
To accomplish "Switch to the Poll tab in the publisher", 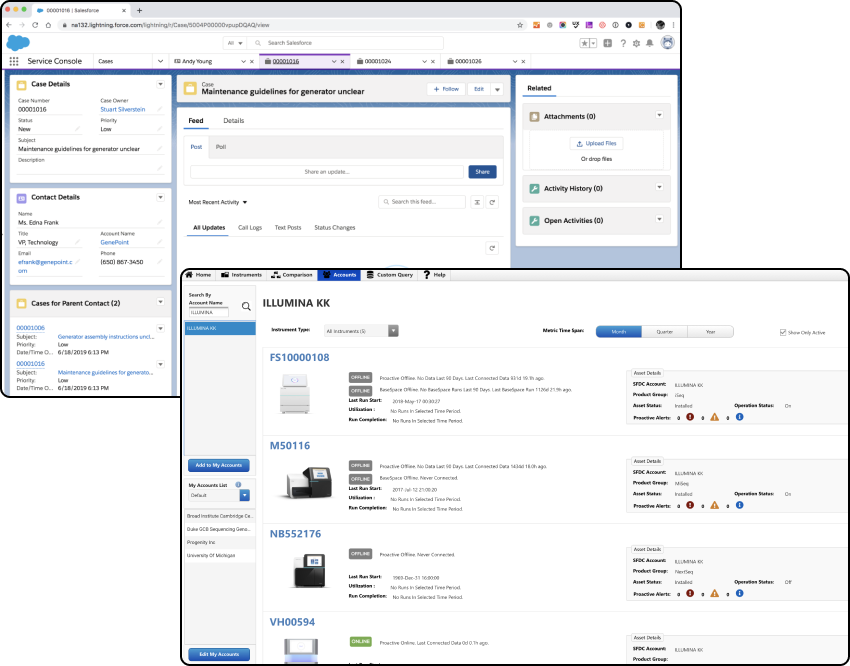I will click(221, 147).
